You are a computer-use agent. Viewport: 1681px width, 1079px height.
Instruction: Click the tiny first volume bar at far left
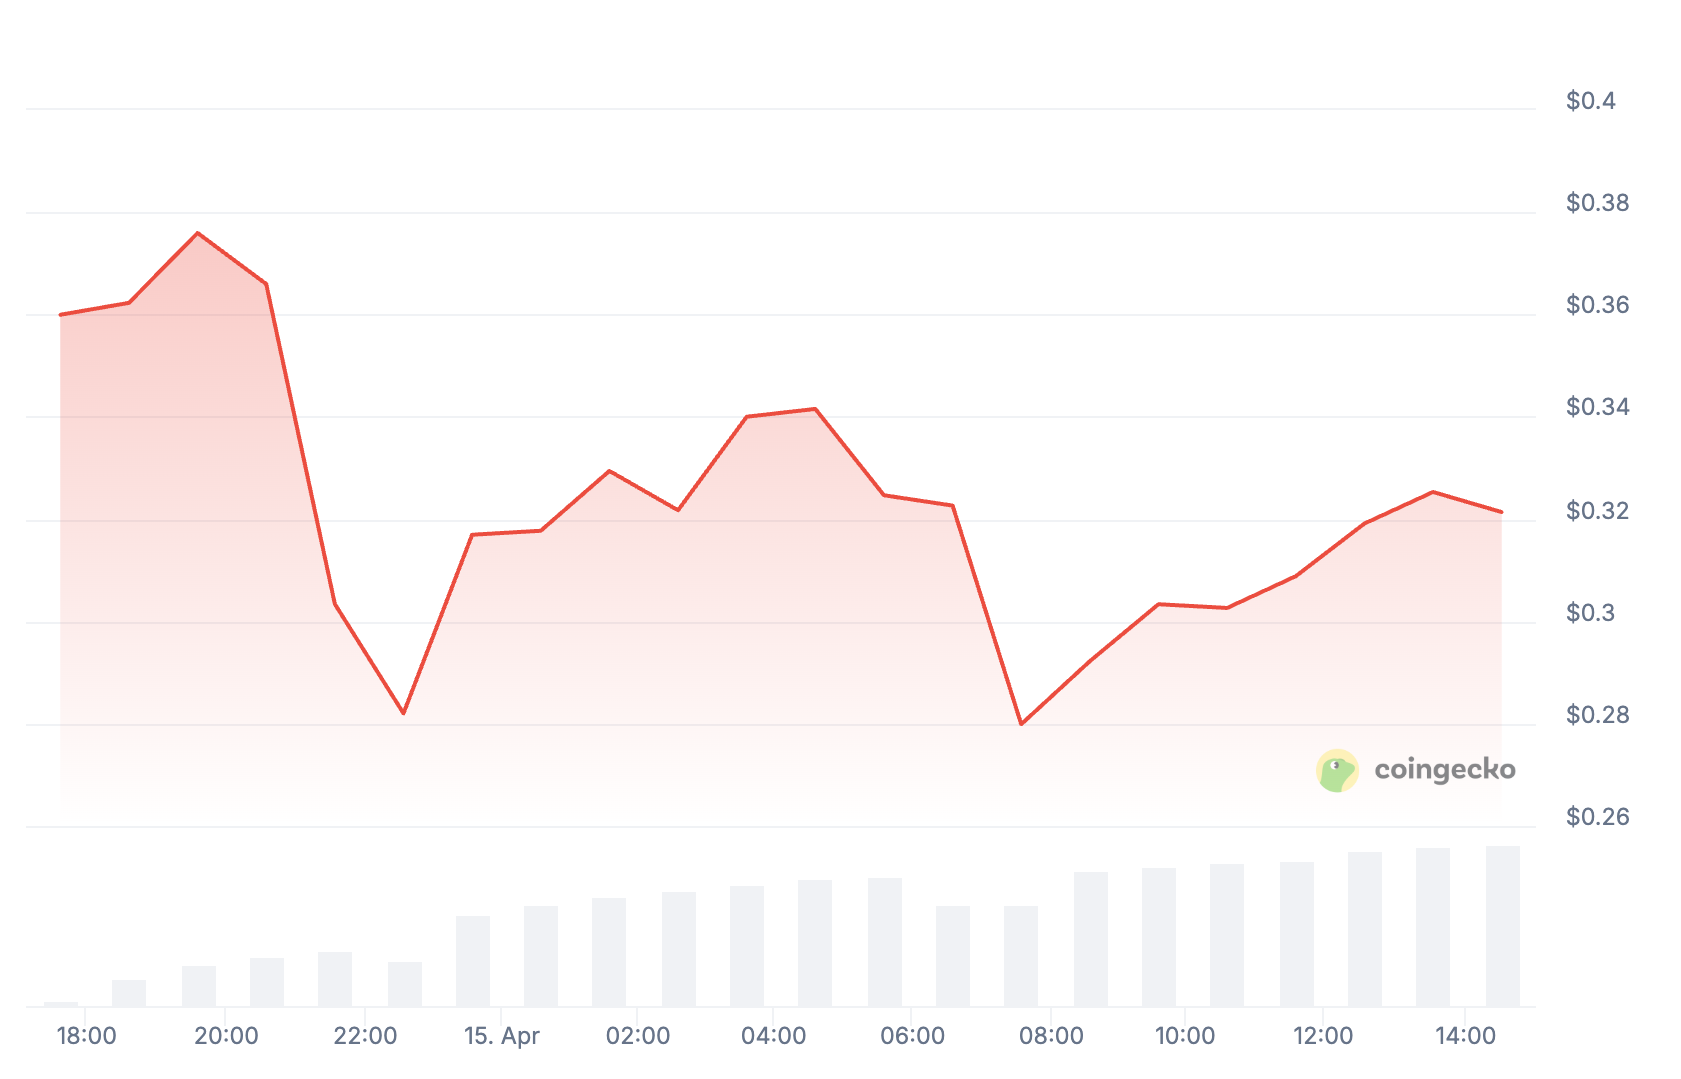61,1003
